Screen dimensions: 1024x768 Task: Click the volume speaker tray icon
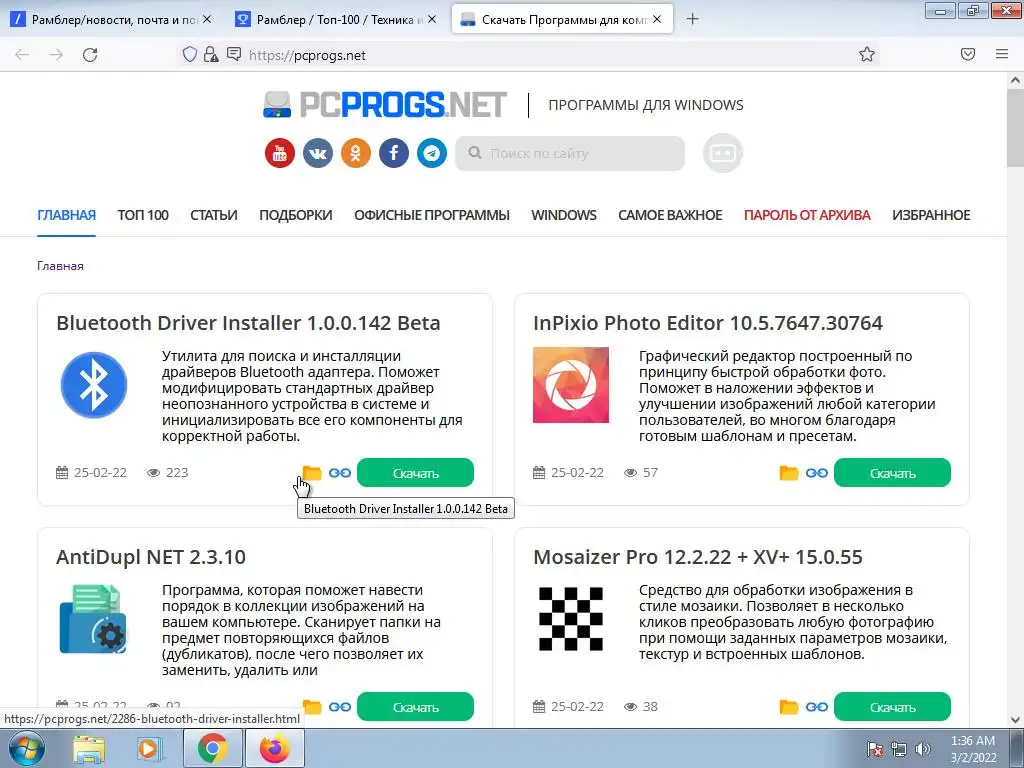click(x=923, y=749)
